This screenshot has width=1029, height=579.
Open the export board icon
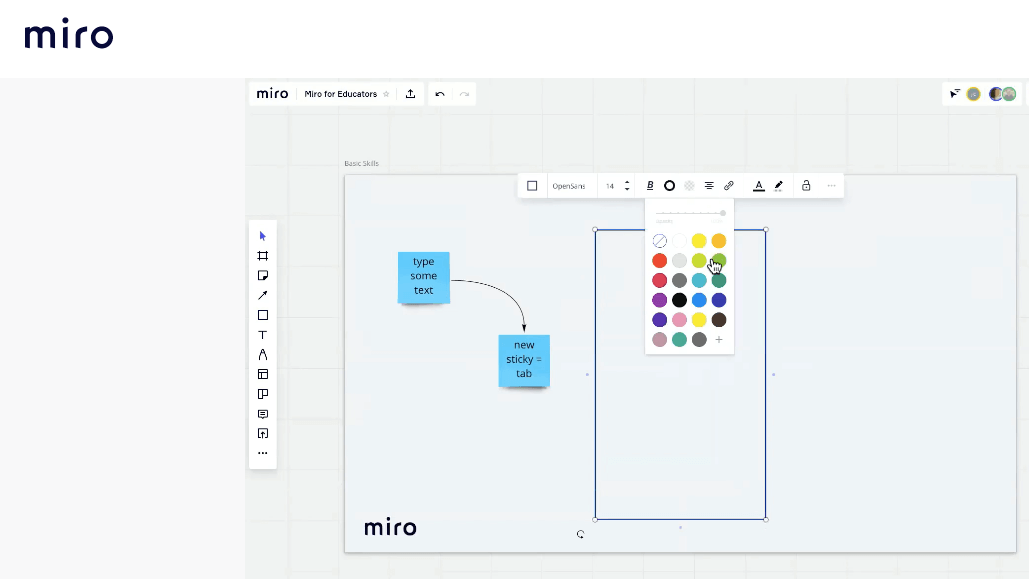coord(410,94)
